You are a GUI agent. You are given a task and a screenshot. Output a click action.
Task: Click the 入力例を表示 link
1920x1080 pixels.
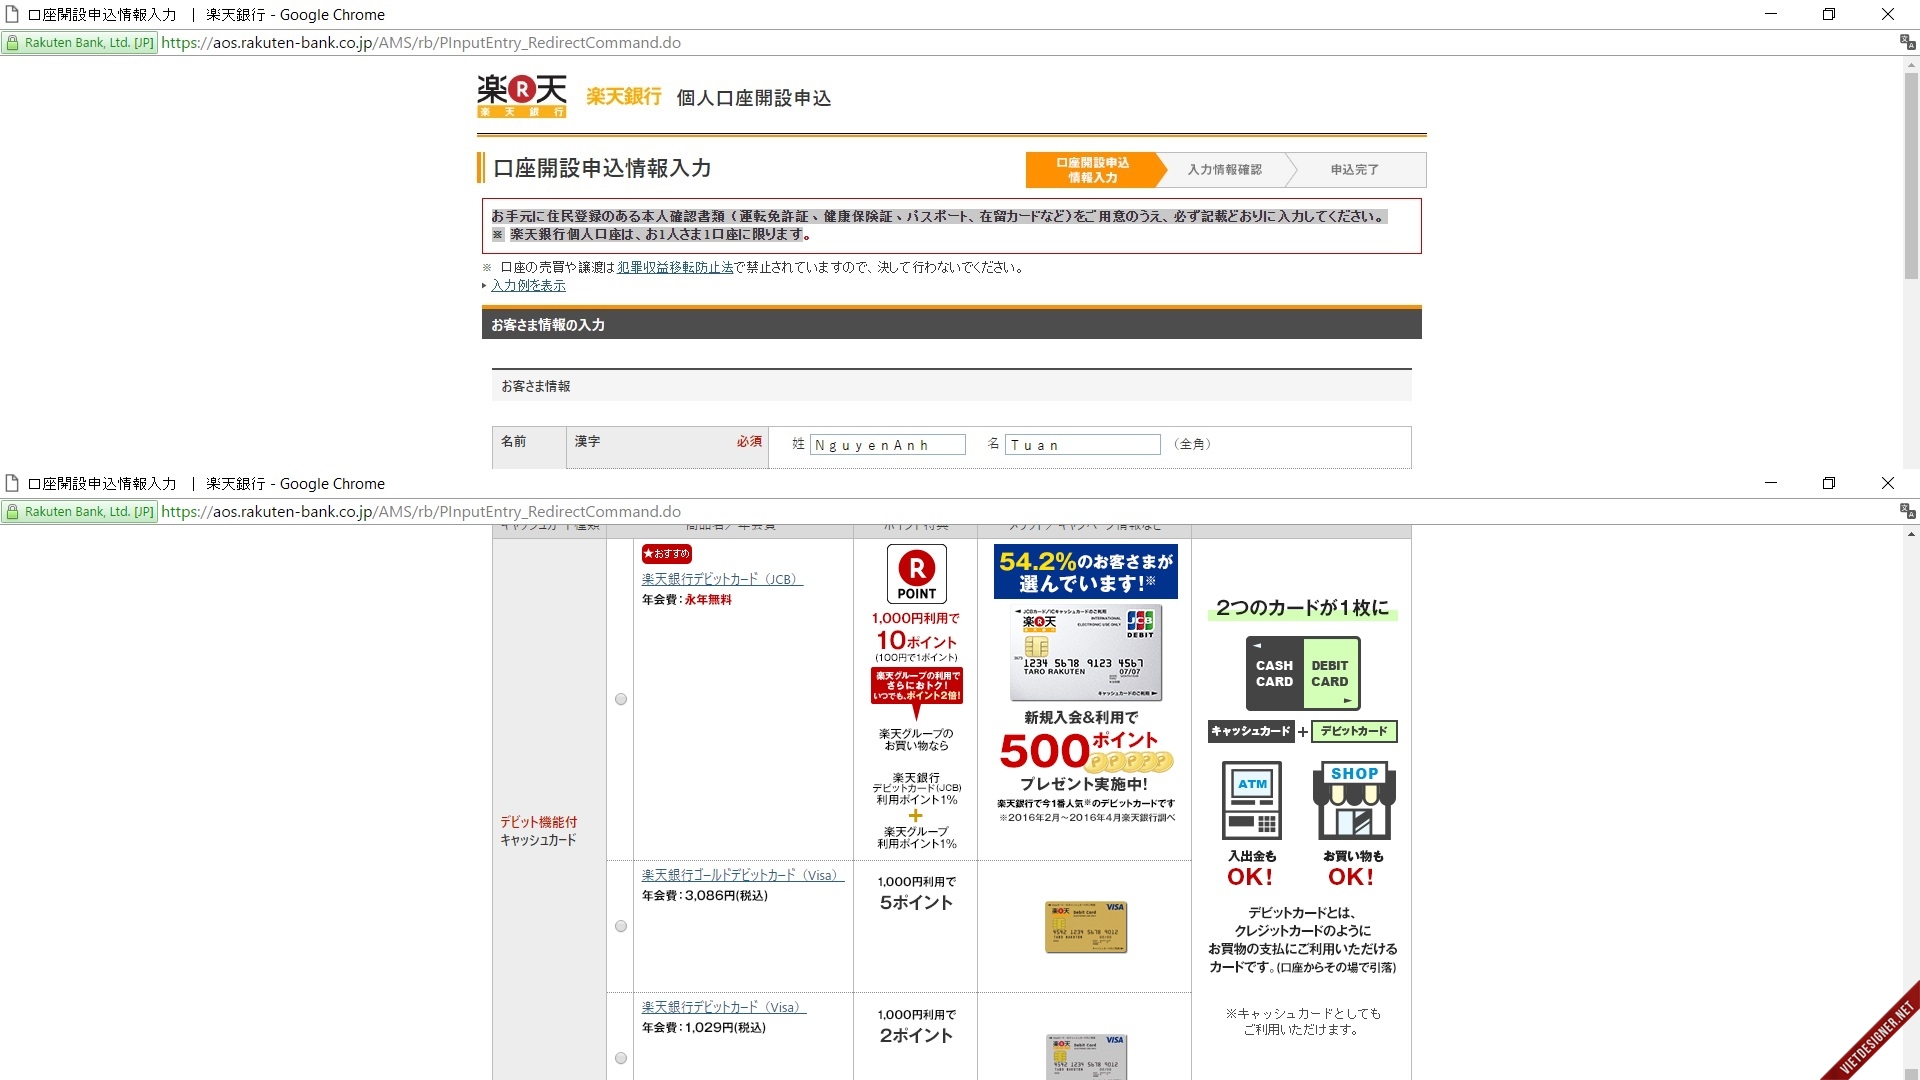click(x=528, y=285)
